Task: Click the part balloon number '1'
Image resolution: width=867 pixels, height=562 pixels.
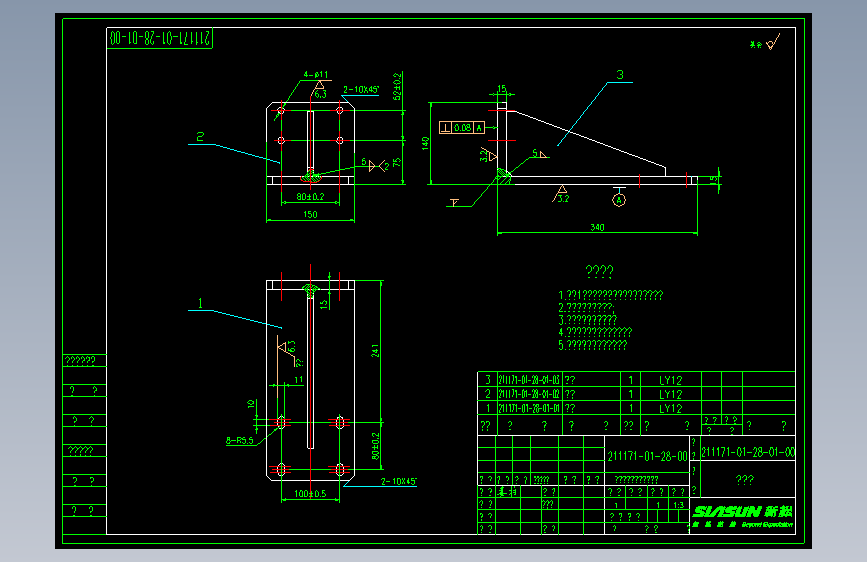Action: (x=200, y=303)
